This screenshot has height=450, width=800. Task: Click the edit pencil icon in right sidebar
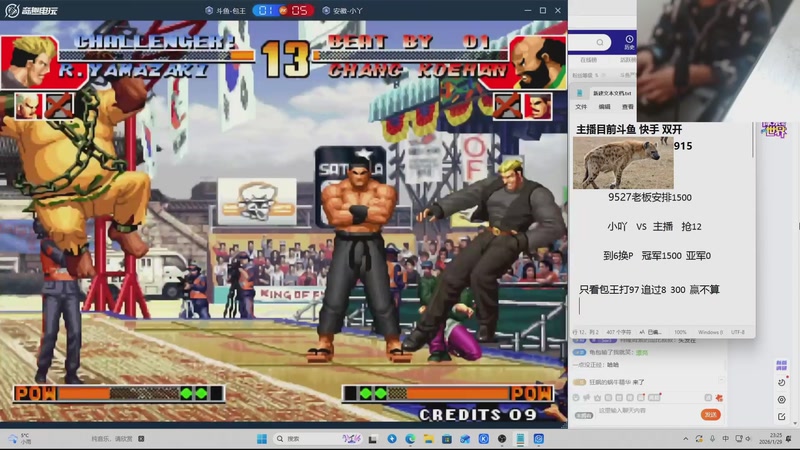(782, 417)
